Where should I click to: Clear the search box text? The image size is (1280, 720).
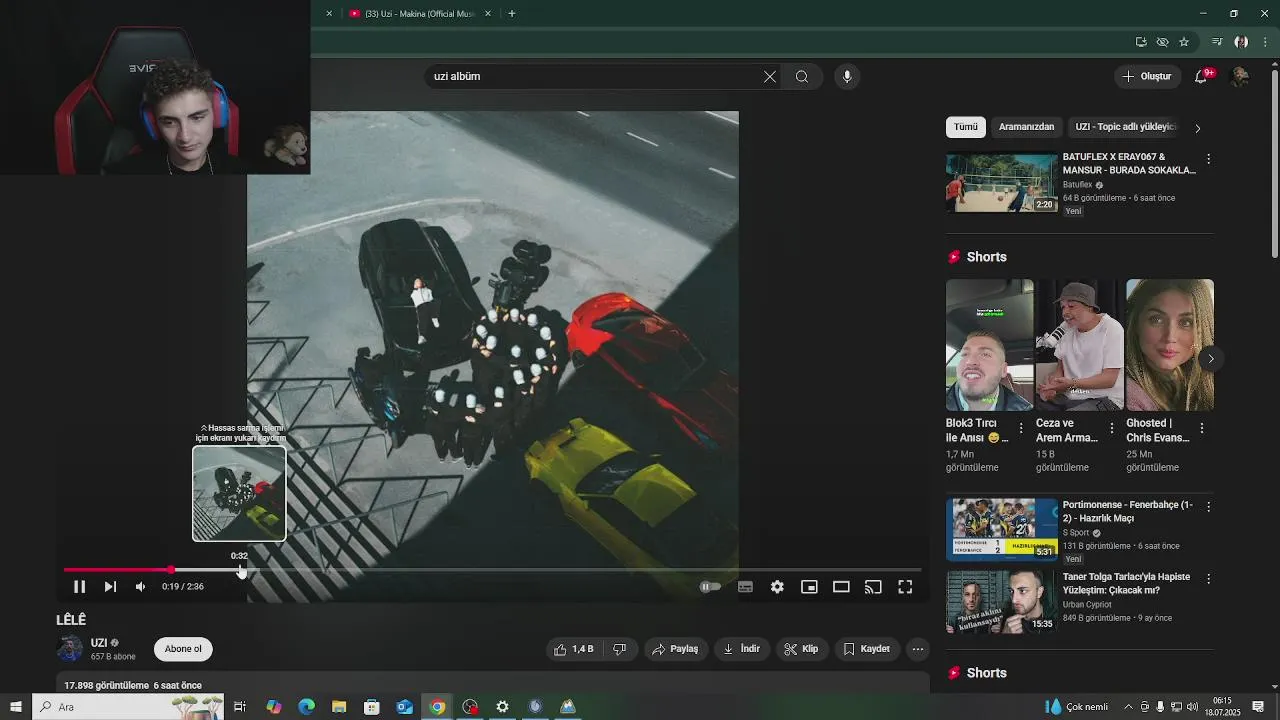tap(770, 77)
